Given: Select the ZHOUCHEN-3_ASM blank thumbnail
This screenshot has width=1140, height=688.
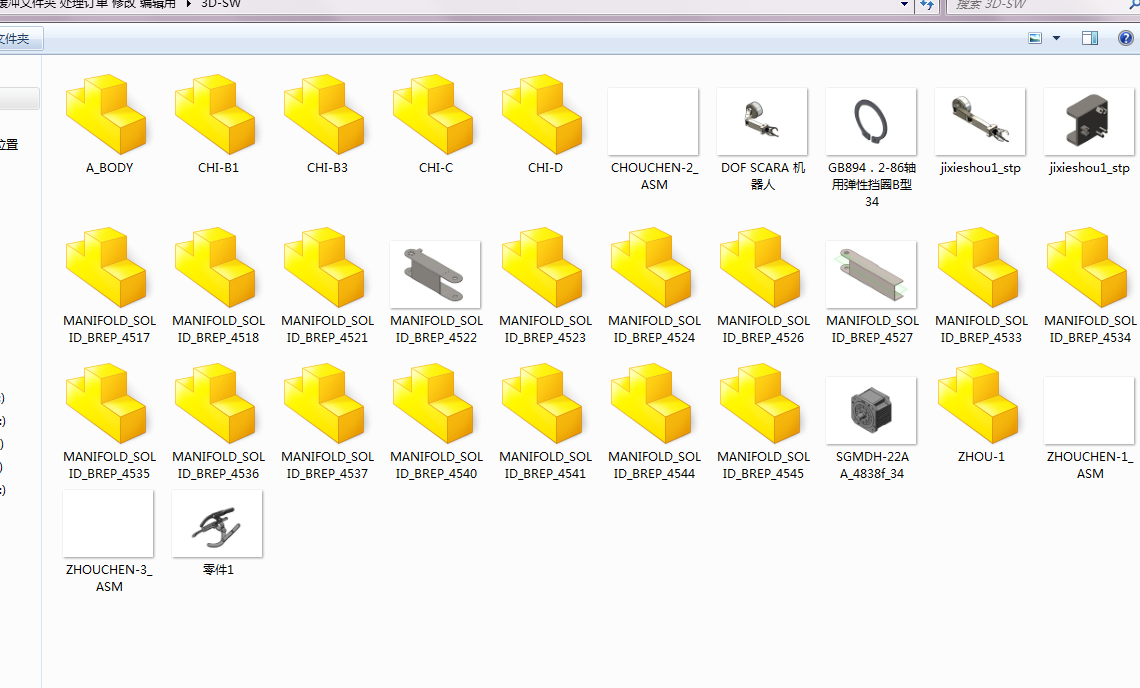Looking at the screenshot, I should tap(108, 524).
